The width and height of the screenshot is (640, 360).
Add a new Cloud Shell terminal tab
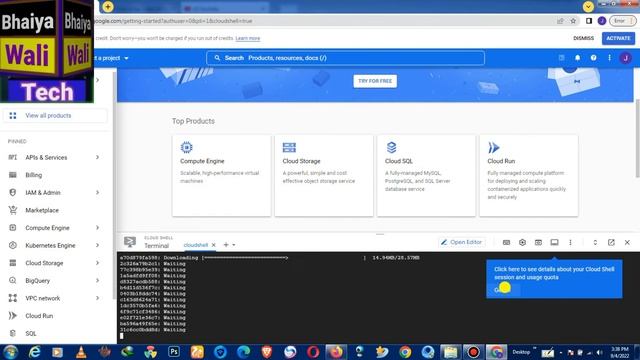(226, 244)
